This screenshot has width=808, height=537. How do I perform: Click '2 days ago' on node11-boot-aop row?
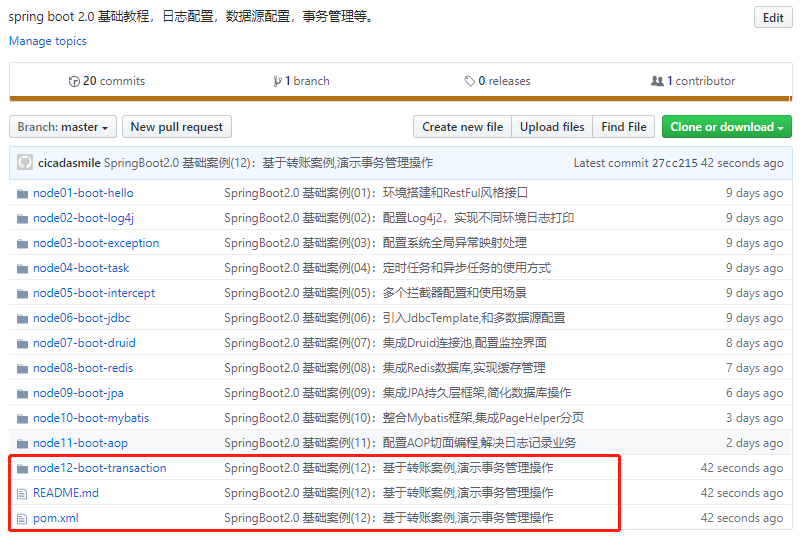(x=754, y=443)
